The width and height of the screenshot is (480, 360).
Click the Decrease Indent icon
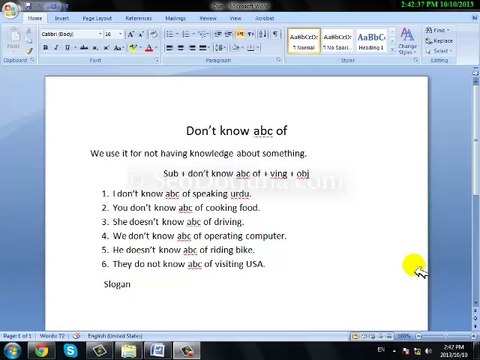(218, 34)
